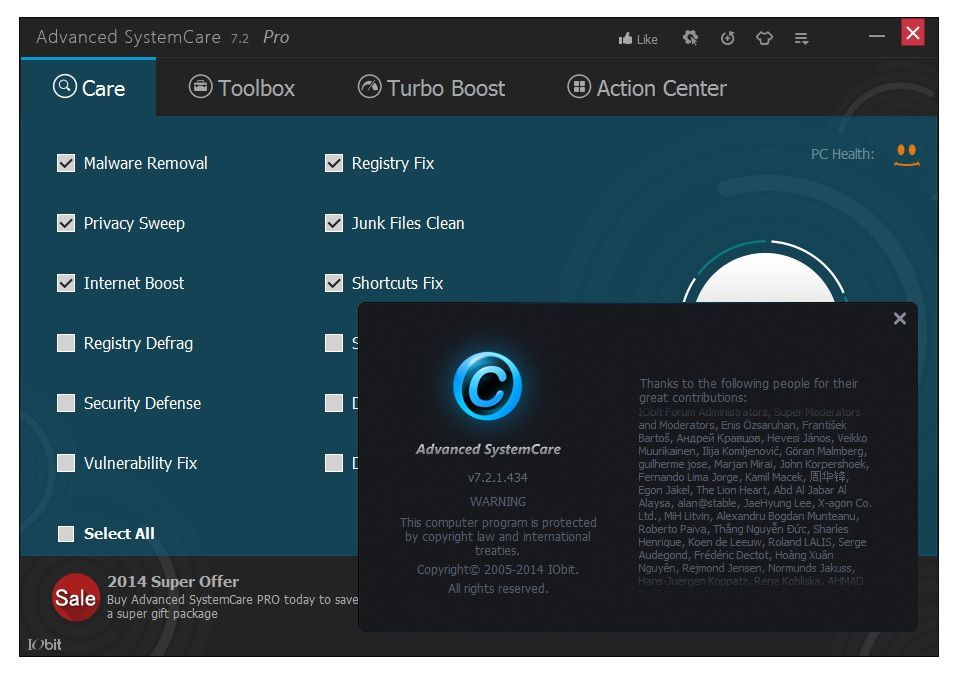Click the blue Advanced SystemCare logo in About
Screen dimensions: 956x675
pos(487,386)
